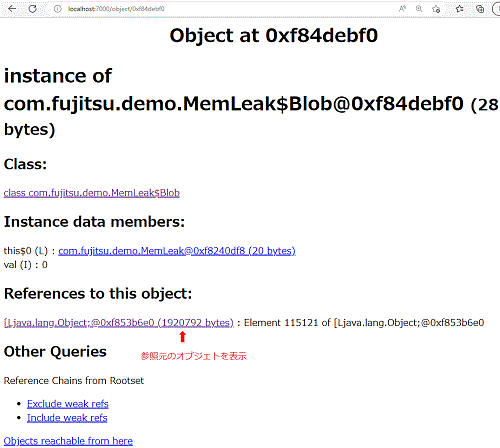The image size is (500, 448).
Task: Click the red annotation arrow under reference
Action: tap(182, 337)
